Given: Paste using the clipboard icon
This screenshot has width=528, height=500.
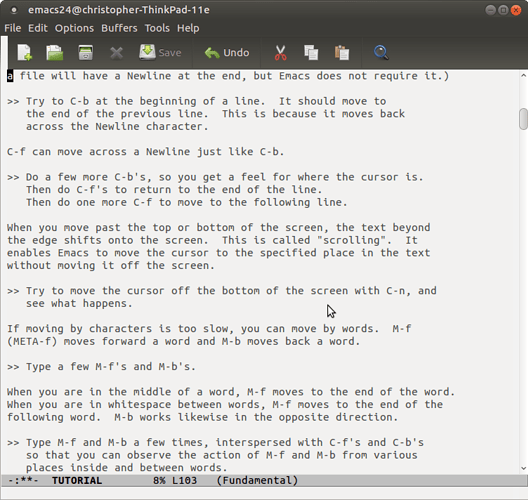Looking at the screenshot, I should (x=342, y=53).
